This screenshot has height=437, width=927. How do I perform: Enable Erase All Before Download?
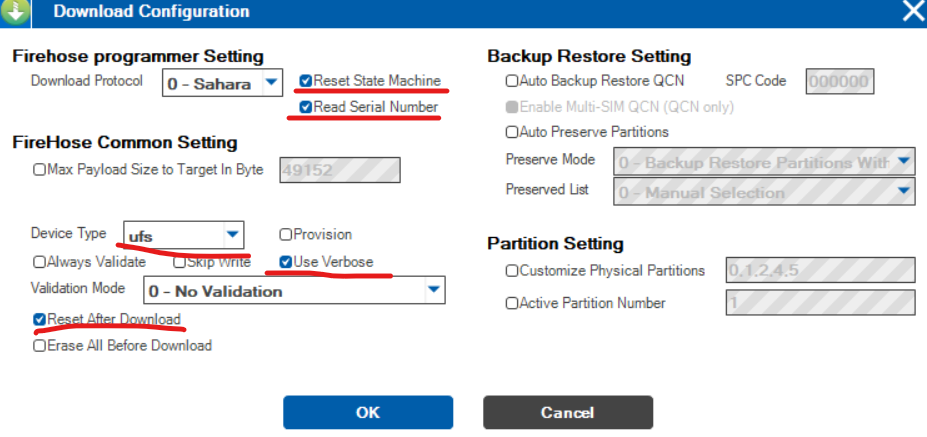click(40, 346)
